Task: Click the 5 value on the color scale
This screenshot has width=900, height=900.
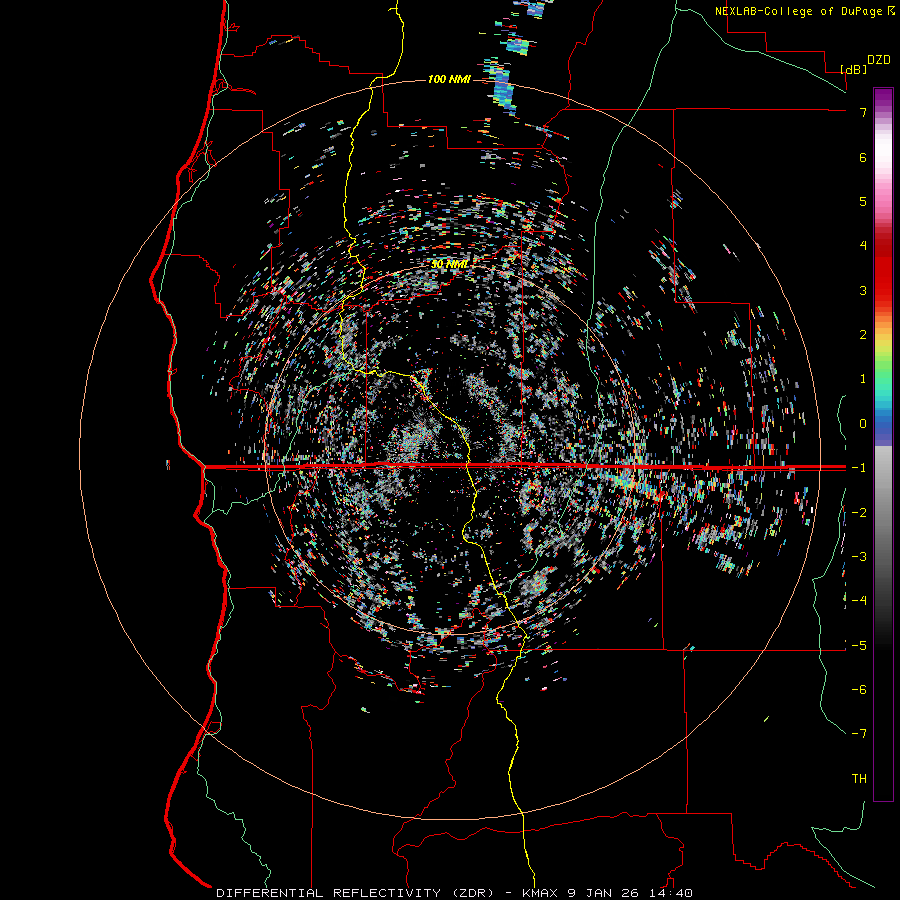Action: tap(863, 201)
